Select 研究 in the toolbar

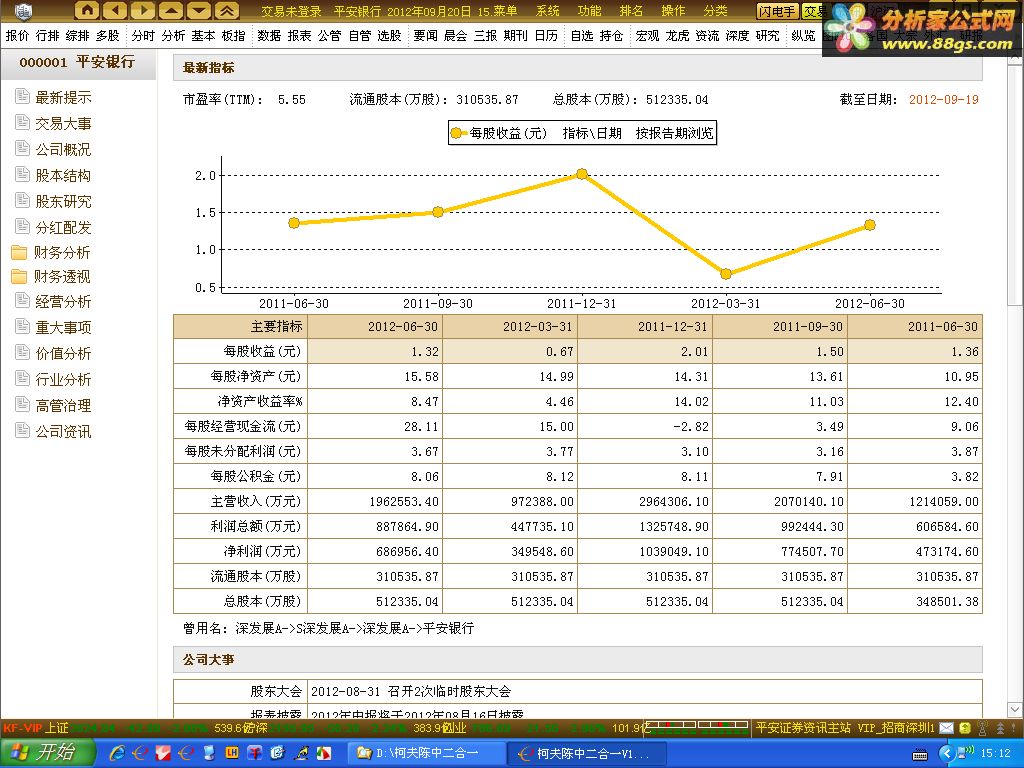(767, 36)
